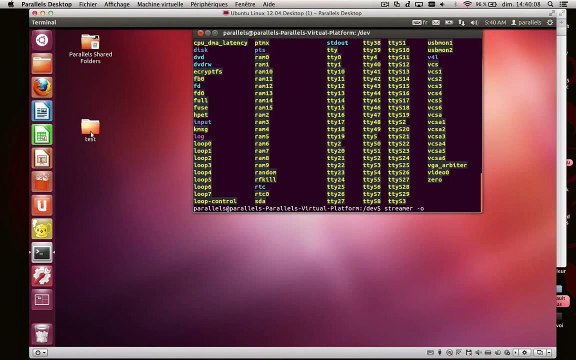576x360 pixels.
Task: Open macOS Spotlight search magnifier
Action: [x=550, y=4]
